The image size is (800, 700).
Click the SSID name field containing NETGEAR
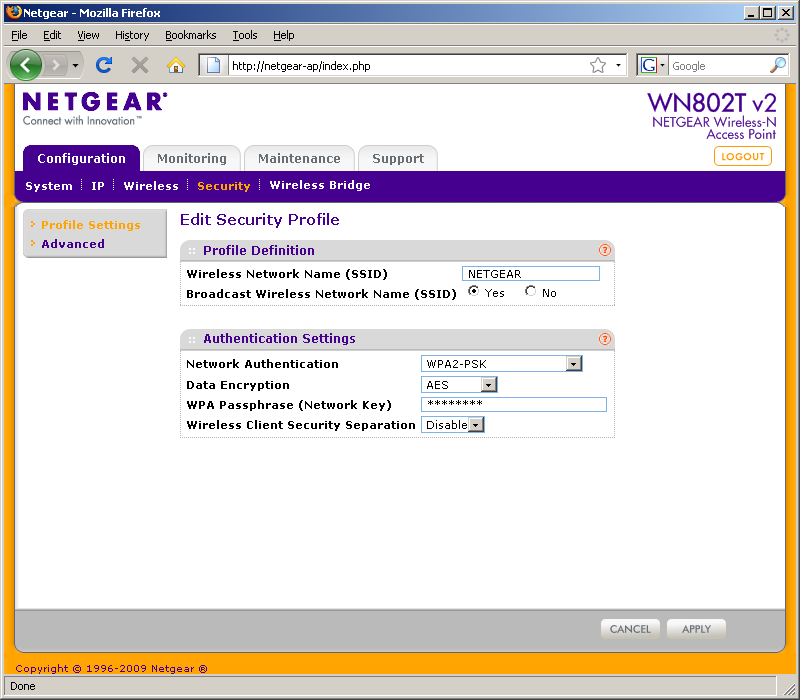(x=531, y=273)
